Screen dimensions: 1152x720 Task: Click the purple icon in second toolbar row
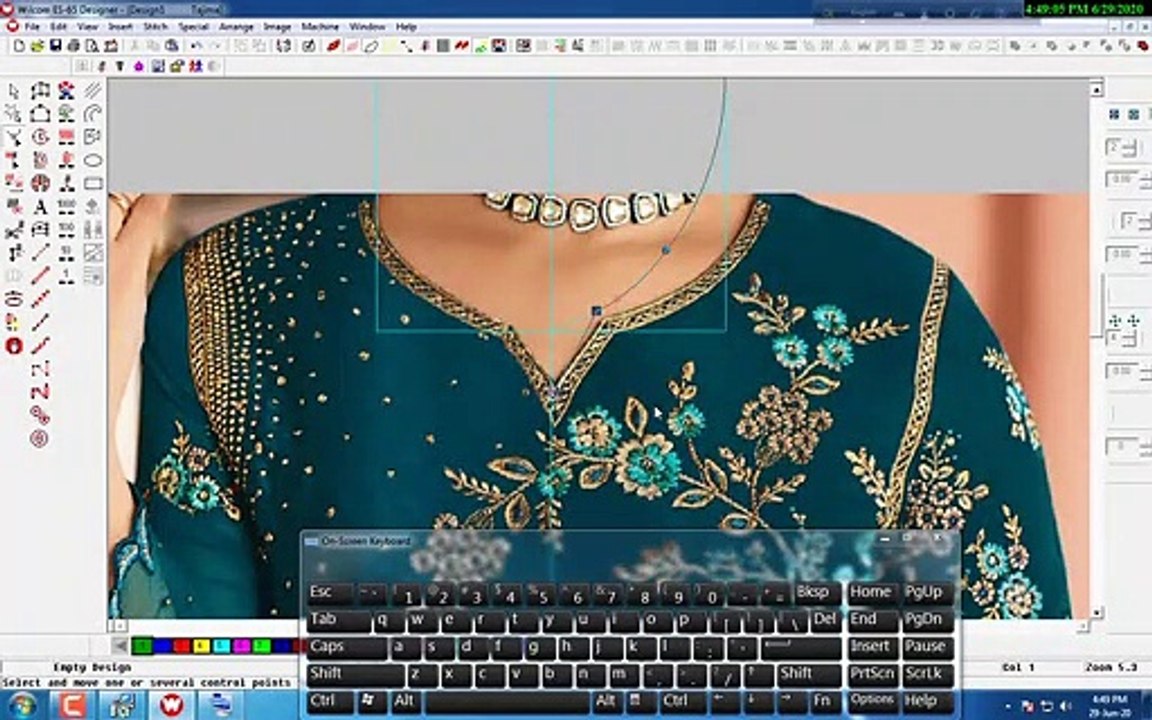(139, 66)
